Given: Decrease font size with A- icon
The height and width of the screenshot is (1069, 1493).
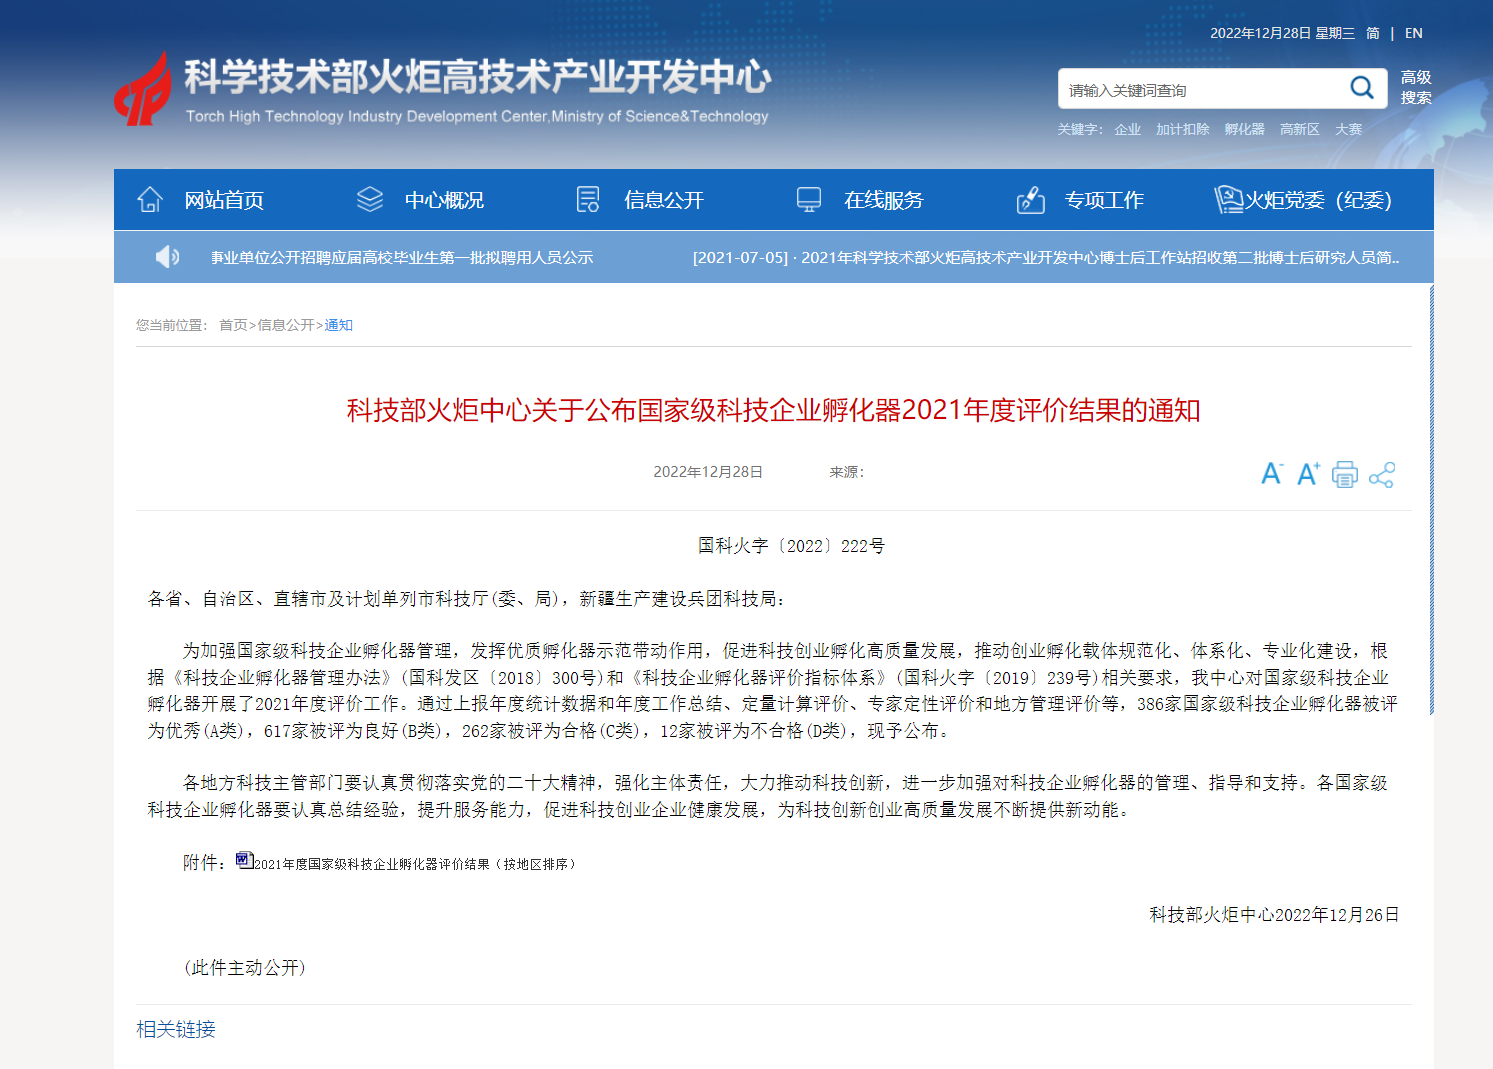Looking at the screenshot, I should (x=1271, y=474).
